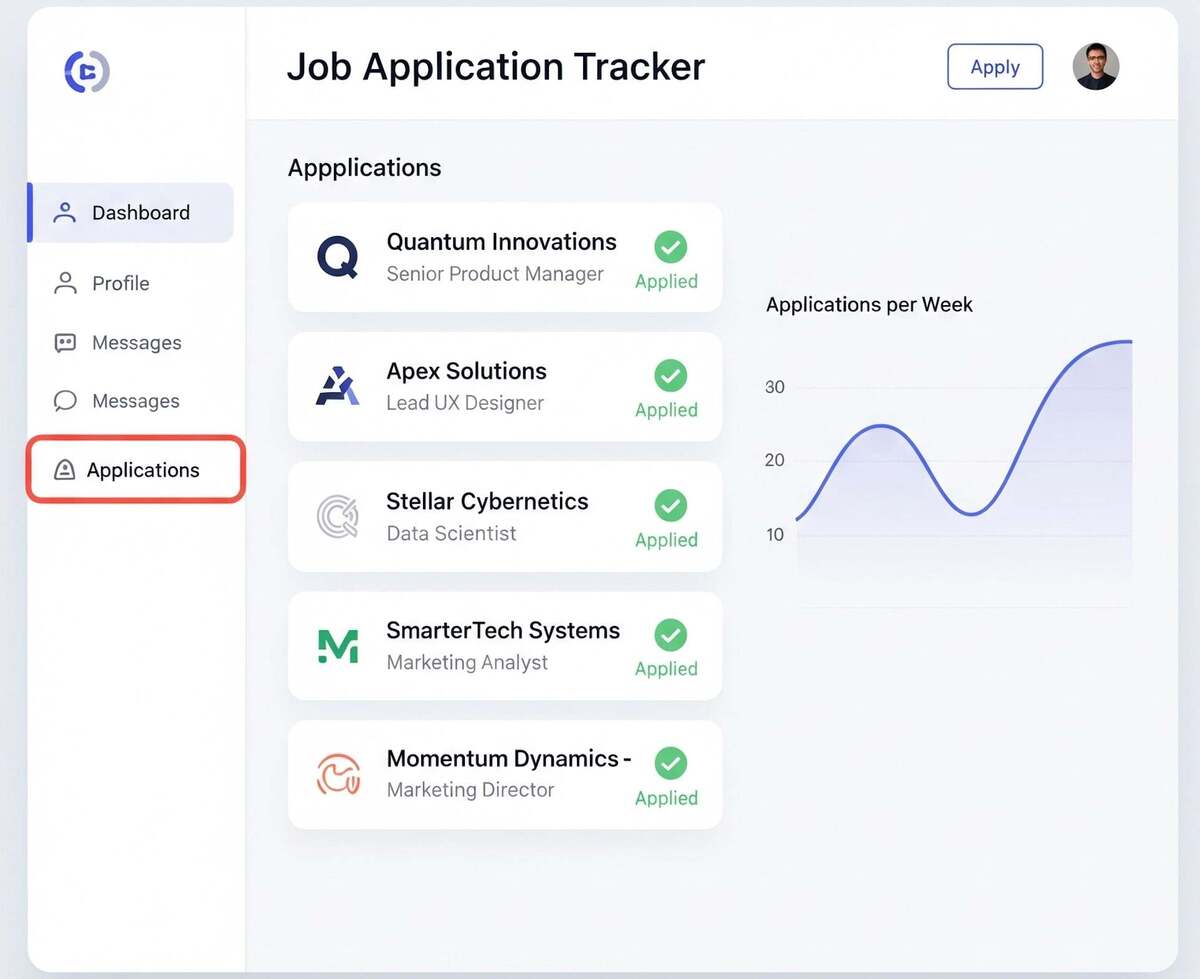Click the 20 axis label on the chart
This screenshot has width=1200, height=979.
coord(775,460)
